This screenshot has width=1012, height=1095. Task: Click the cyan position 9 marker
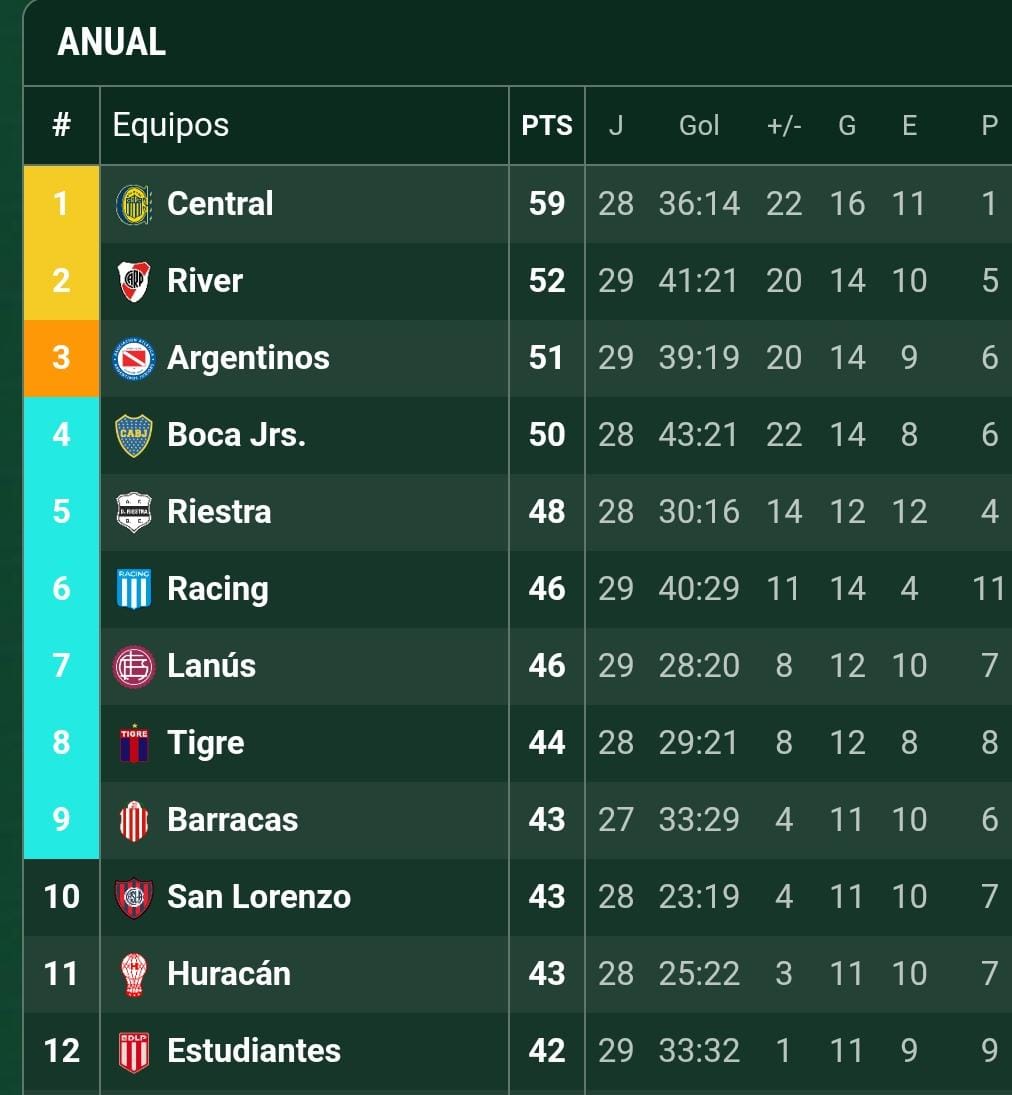[x=61, y=820]
